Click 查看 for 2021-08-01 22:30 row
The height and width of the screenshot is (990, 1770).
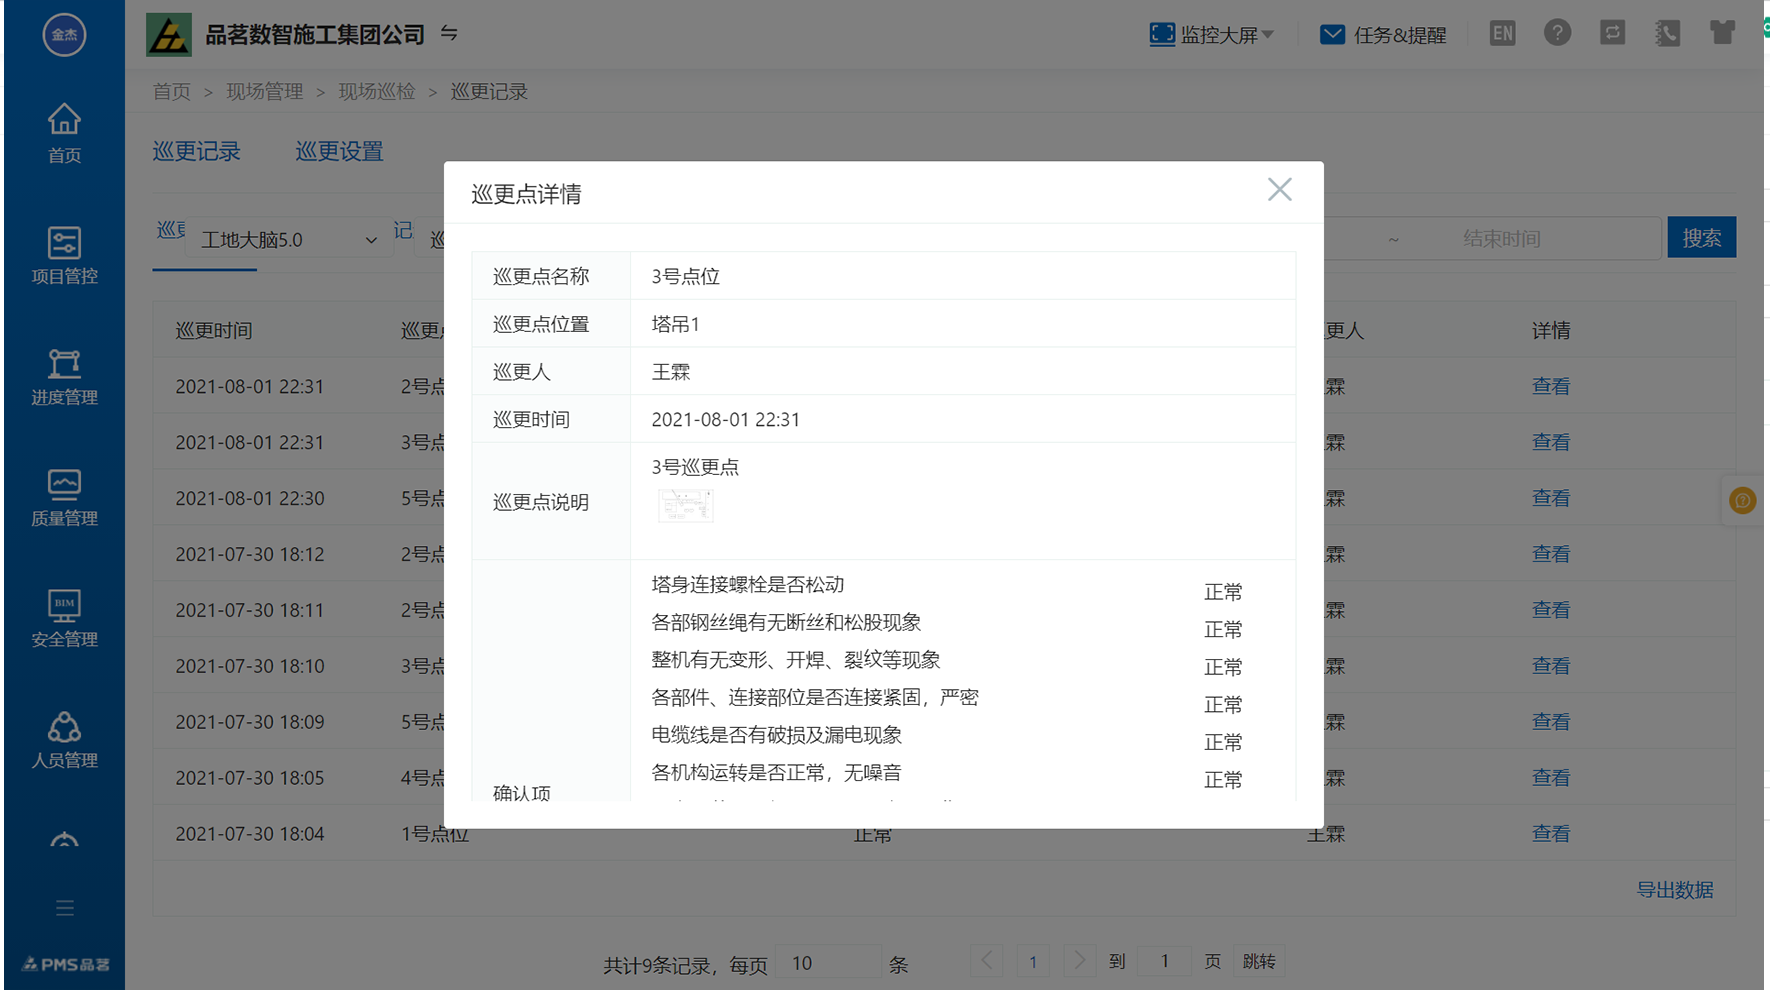click(1550, 498)
